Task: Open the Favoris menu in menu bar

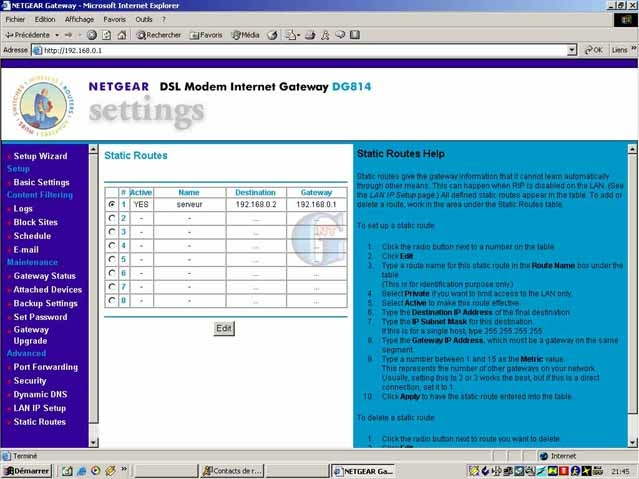Action: coord(115,19)
